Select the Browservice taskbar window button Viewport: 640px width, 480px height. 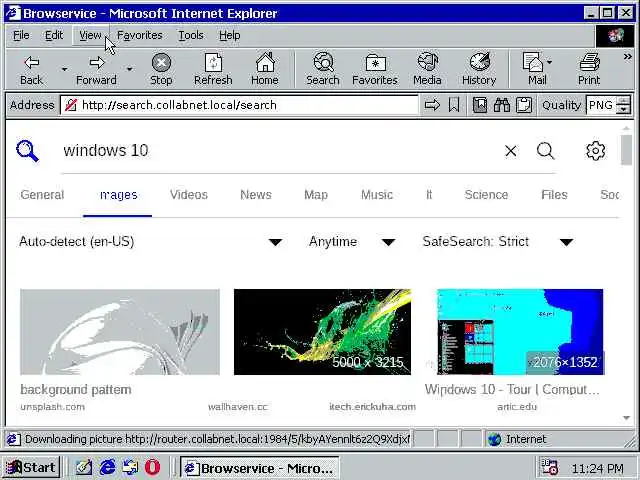tap(259, 468)
